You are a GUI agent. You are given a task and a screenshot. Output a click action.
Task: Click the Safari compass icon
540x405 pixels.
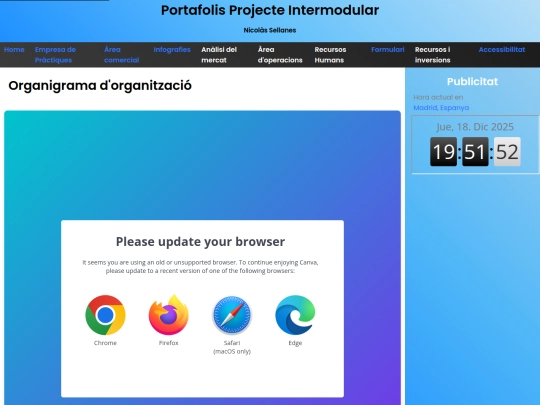click(x=232, y=315)
